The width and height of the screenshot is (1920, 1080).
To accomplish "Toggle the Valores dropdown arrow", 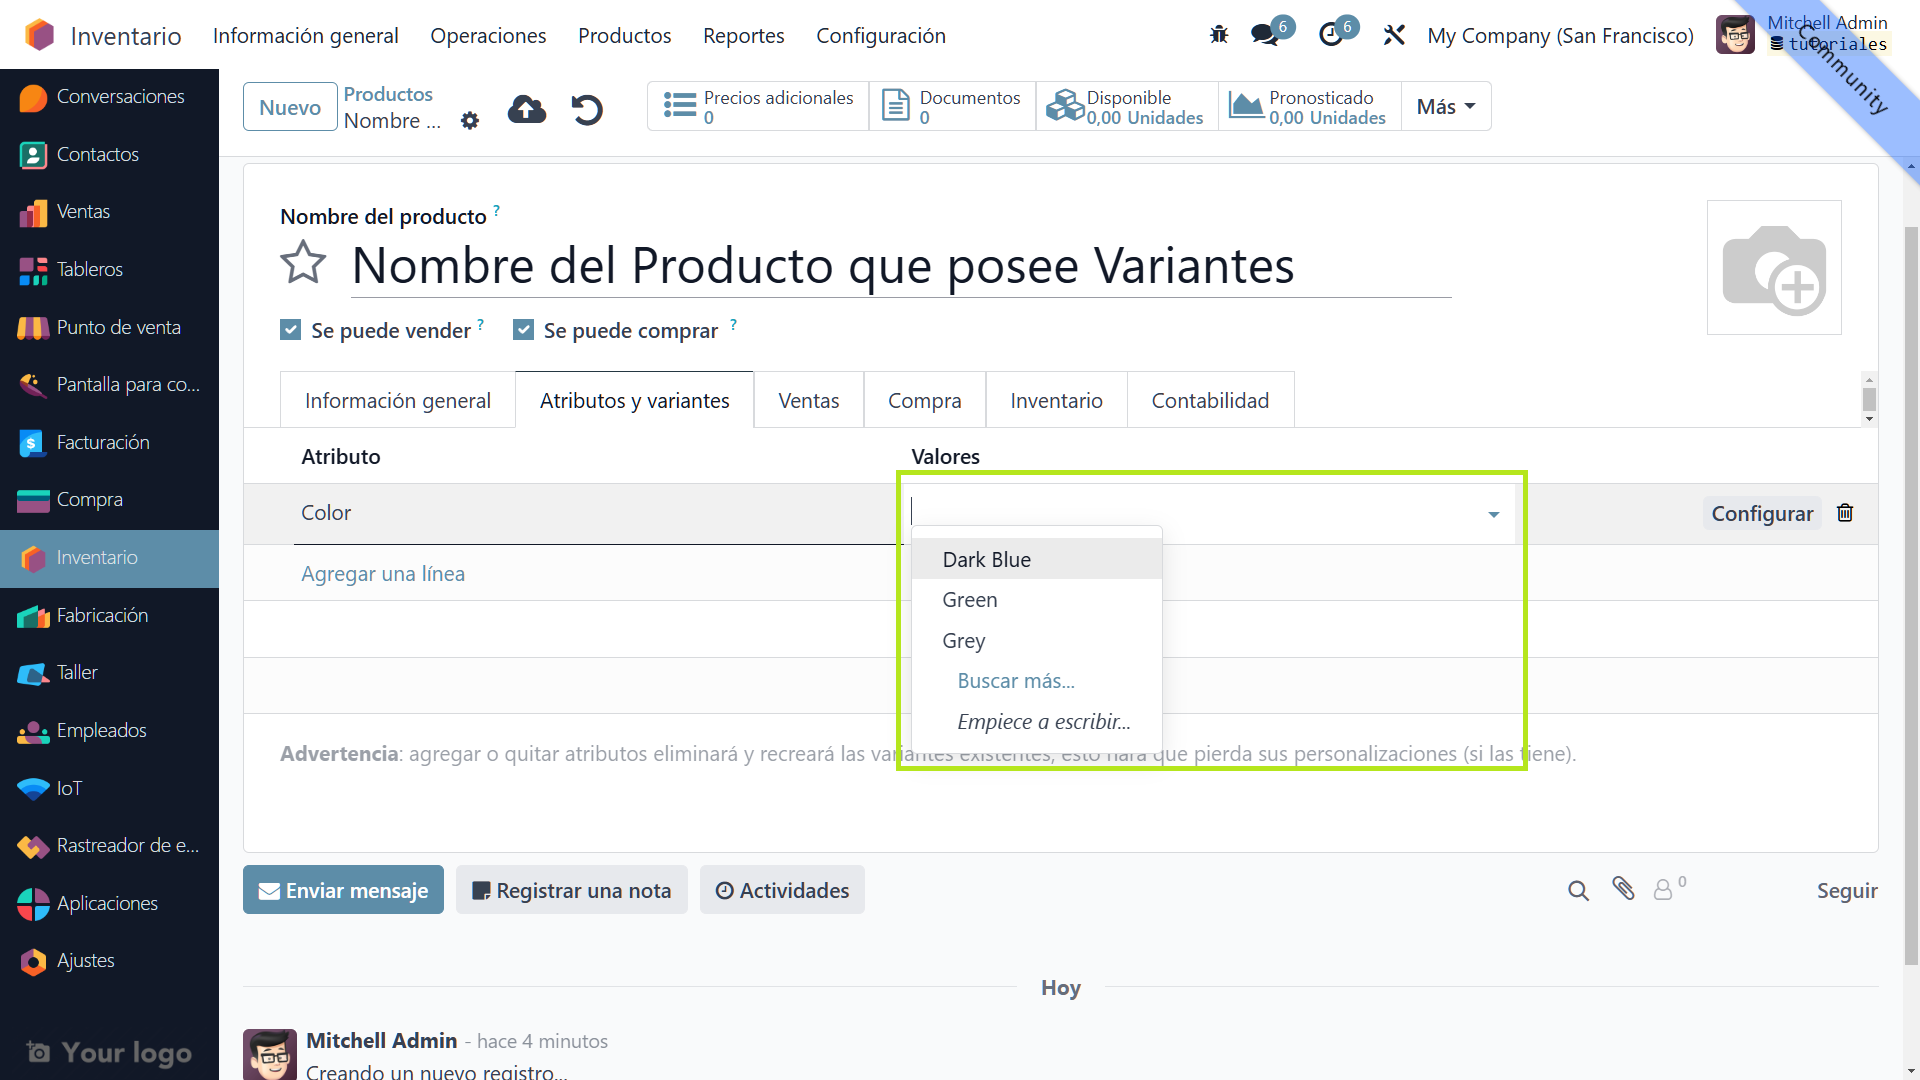I will pyautogui.click(x=1493, y=514).
